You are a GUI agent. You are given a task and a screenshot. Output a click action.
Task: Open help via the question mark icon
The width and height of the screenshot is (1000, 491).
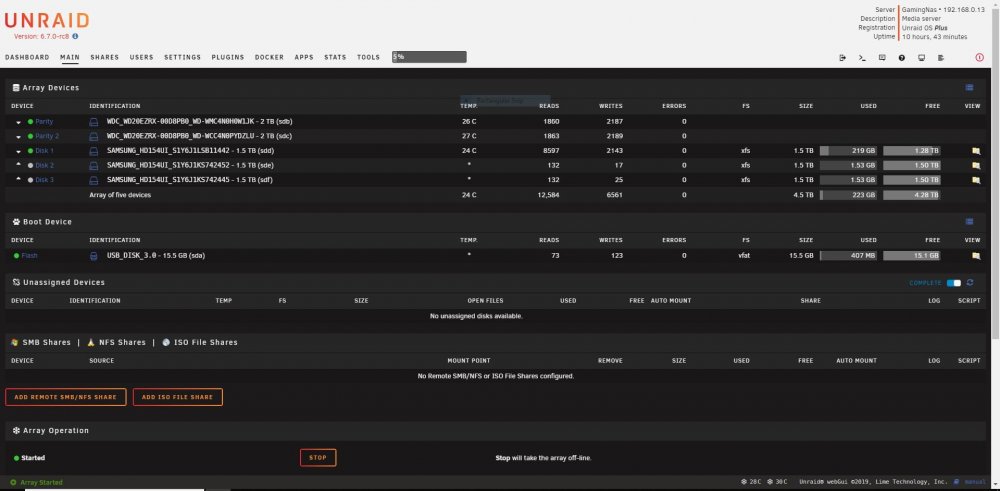coord(902,57)
